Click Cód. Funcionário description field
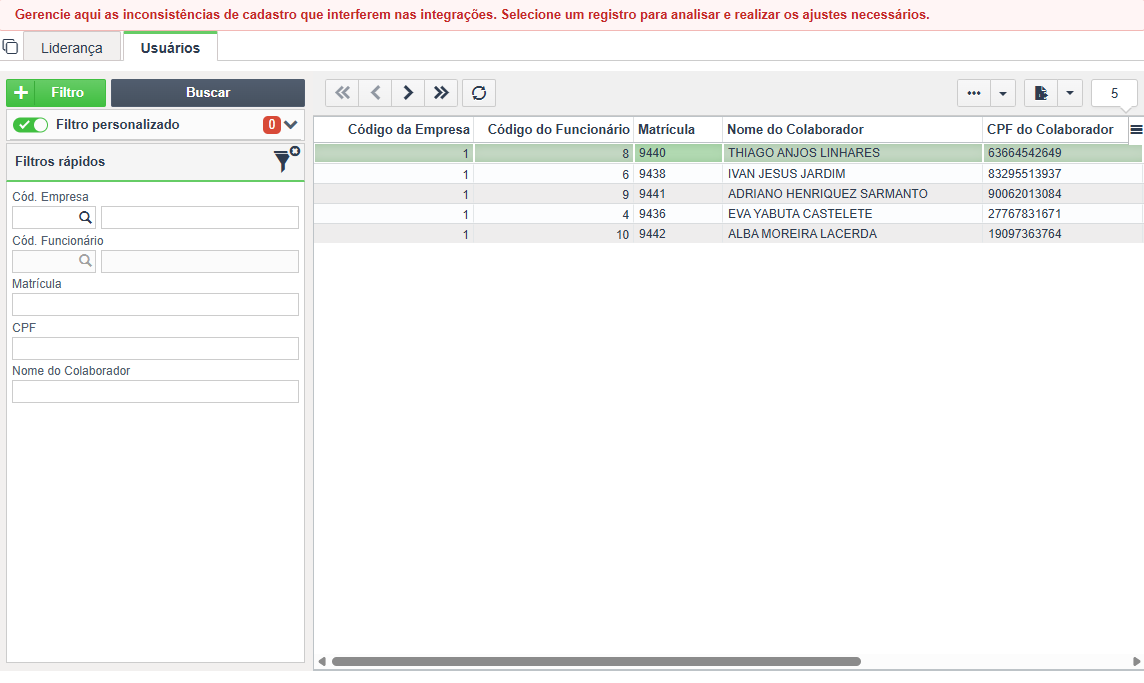 (x=200, y=261)
